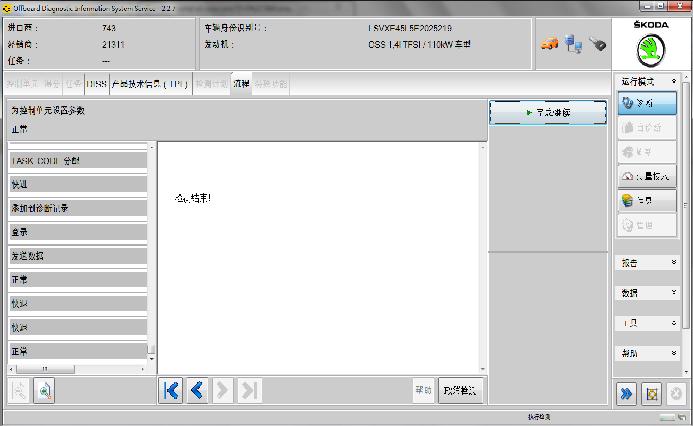Click the greyed zoom-out magnifier icon
693x426 pixels.
click(x=19, y=391)
